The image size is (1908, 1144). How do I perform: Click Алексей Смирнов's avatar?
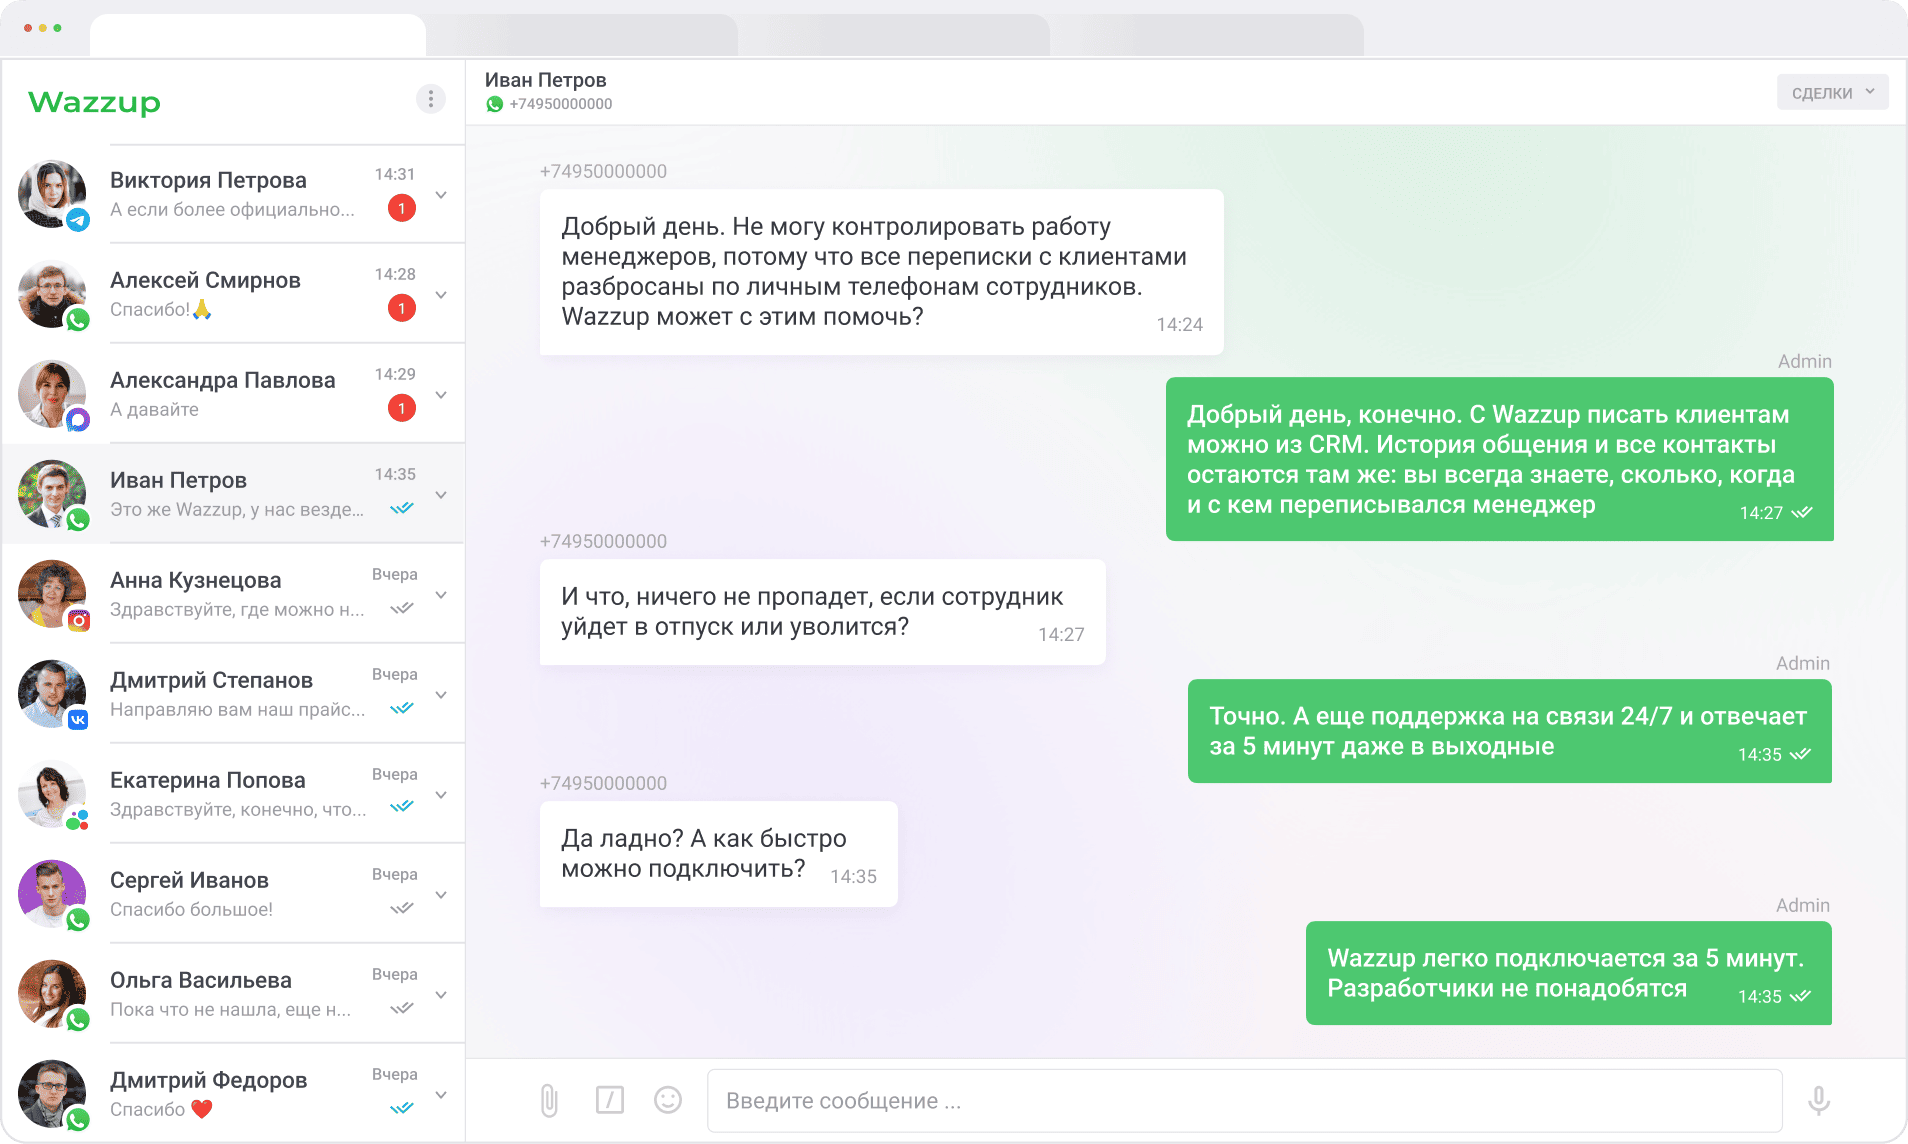52,294
